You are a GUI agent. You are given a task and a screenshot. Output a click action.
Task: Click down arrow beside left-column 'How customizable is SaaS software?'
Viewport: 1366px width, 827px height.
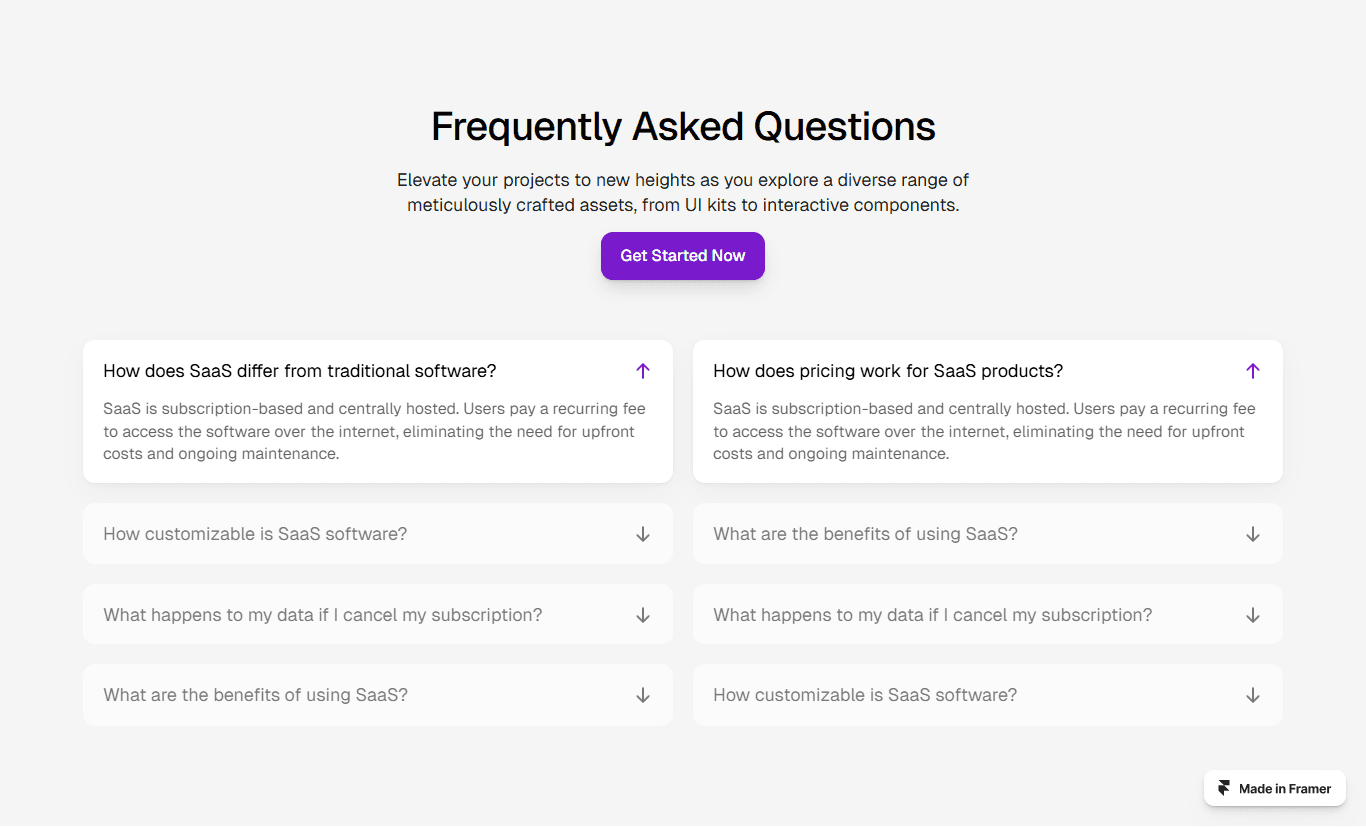coord(643,534)
